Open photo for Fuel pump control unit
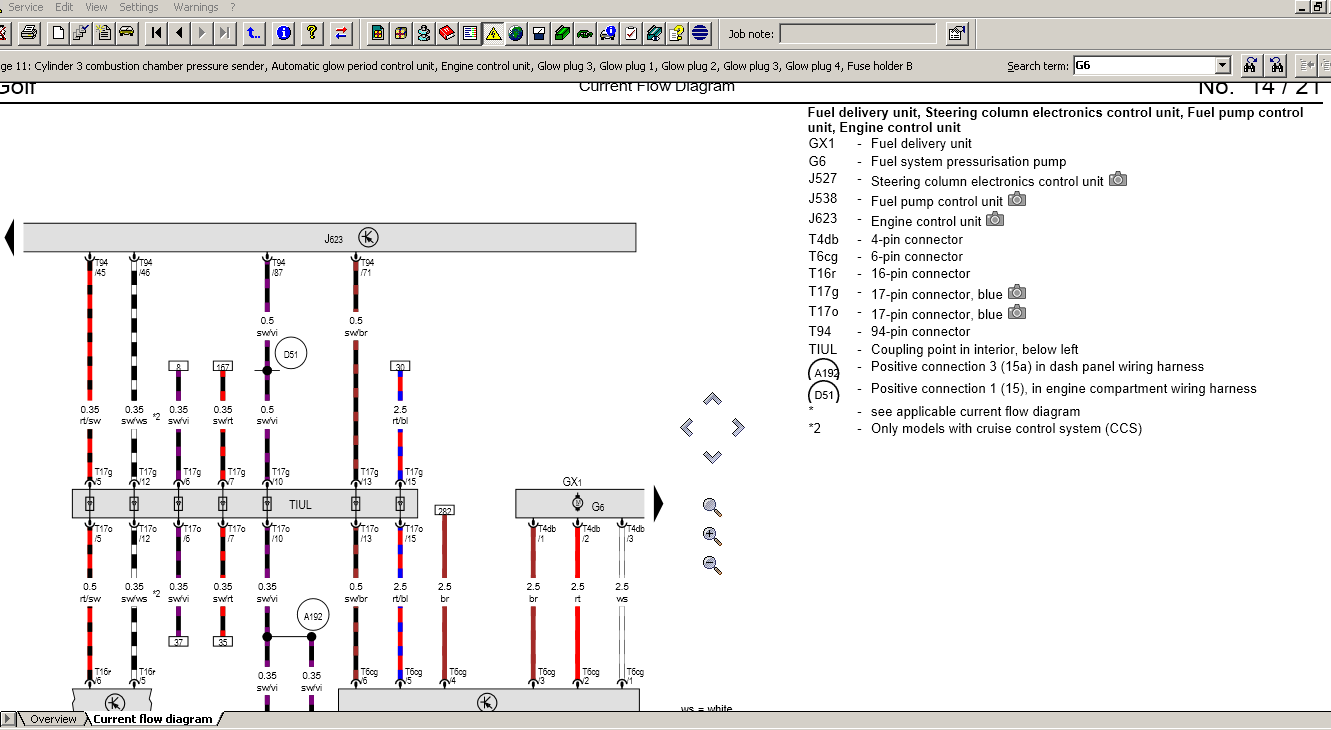The height and width of the screenshot is (730, 1331). click(1017, 200)
